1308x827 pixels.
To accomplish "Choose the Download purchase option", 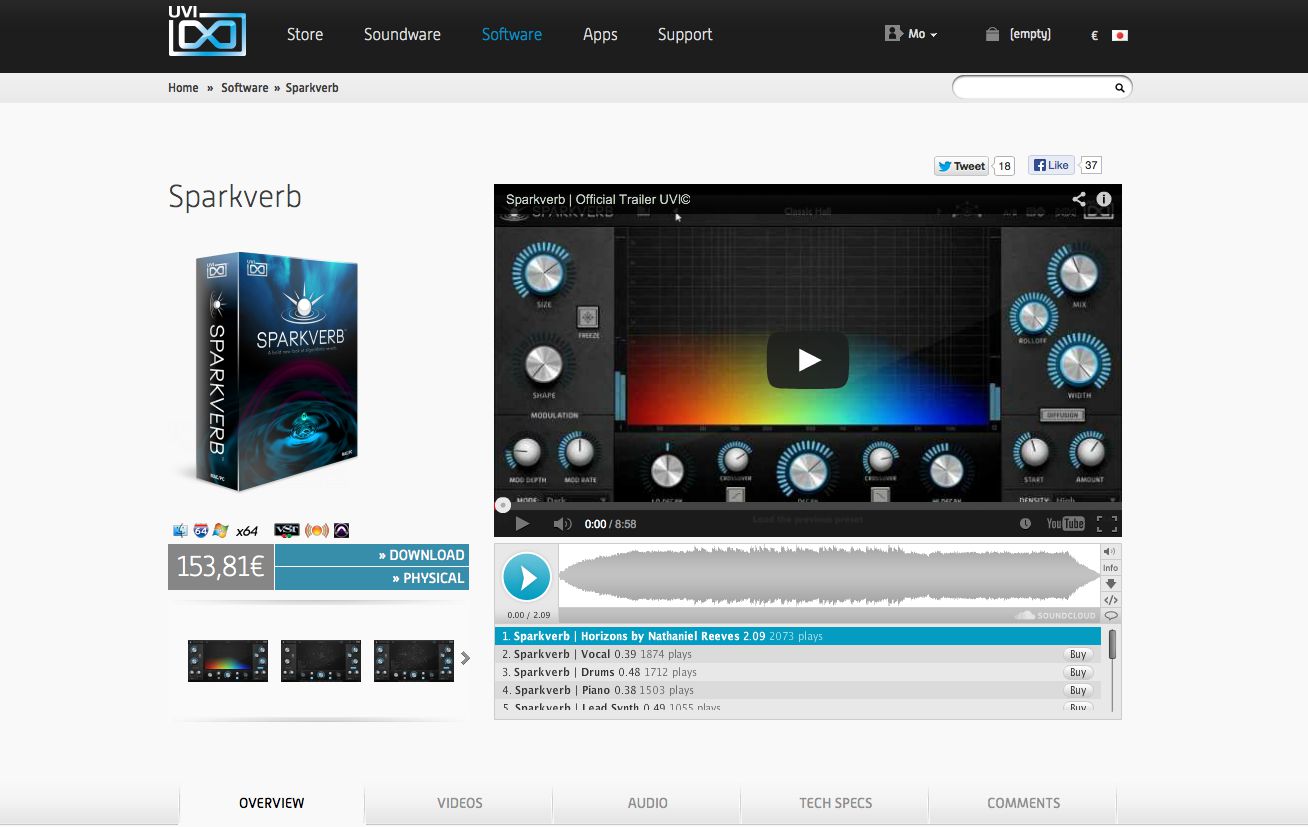I will [x=372, y=555].
